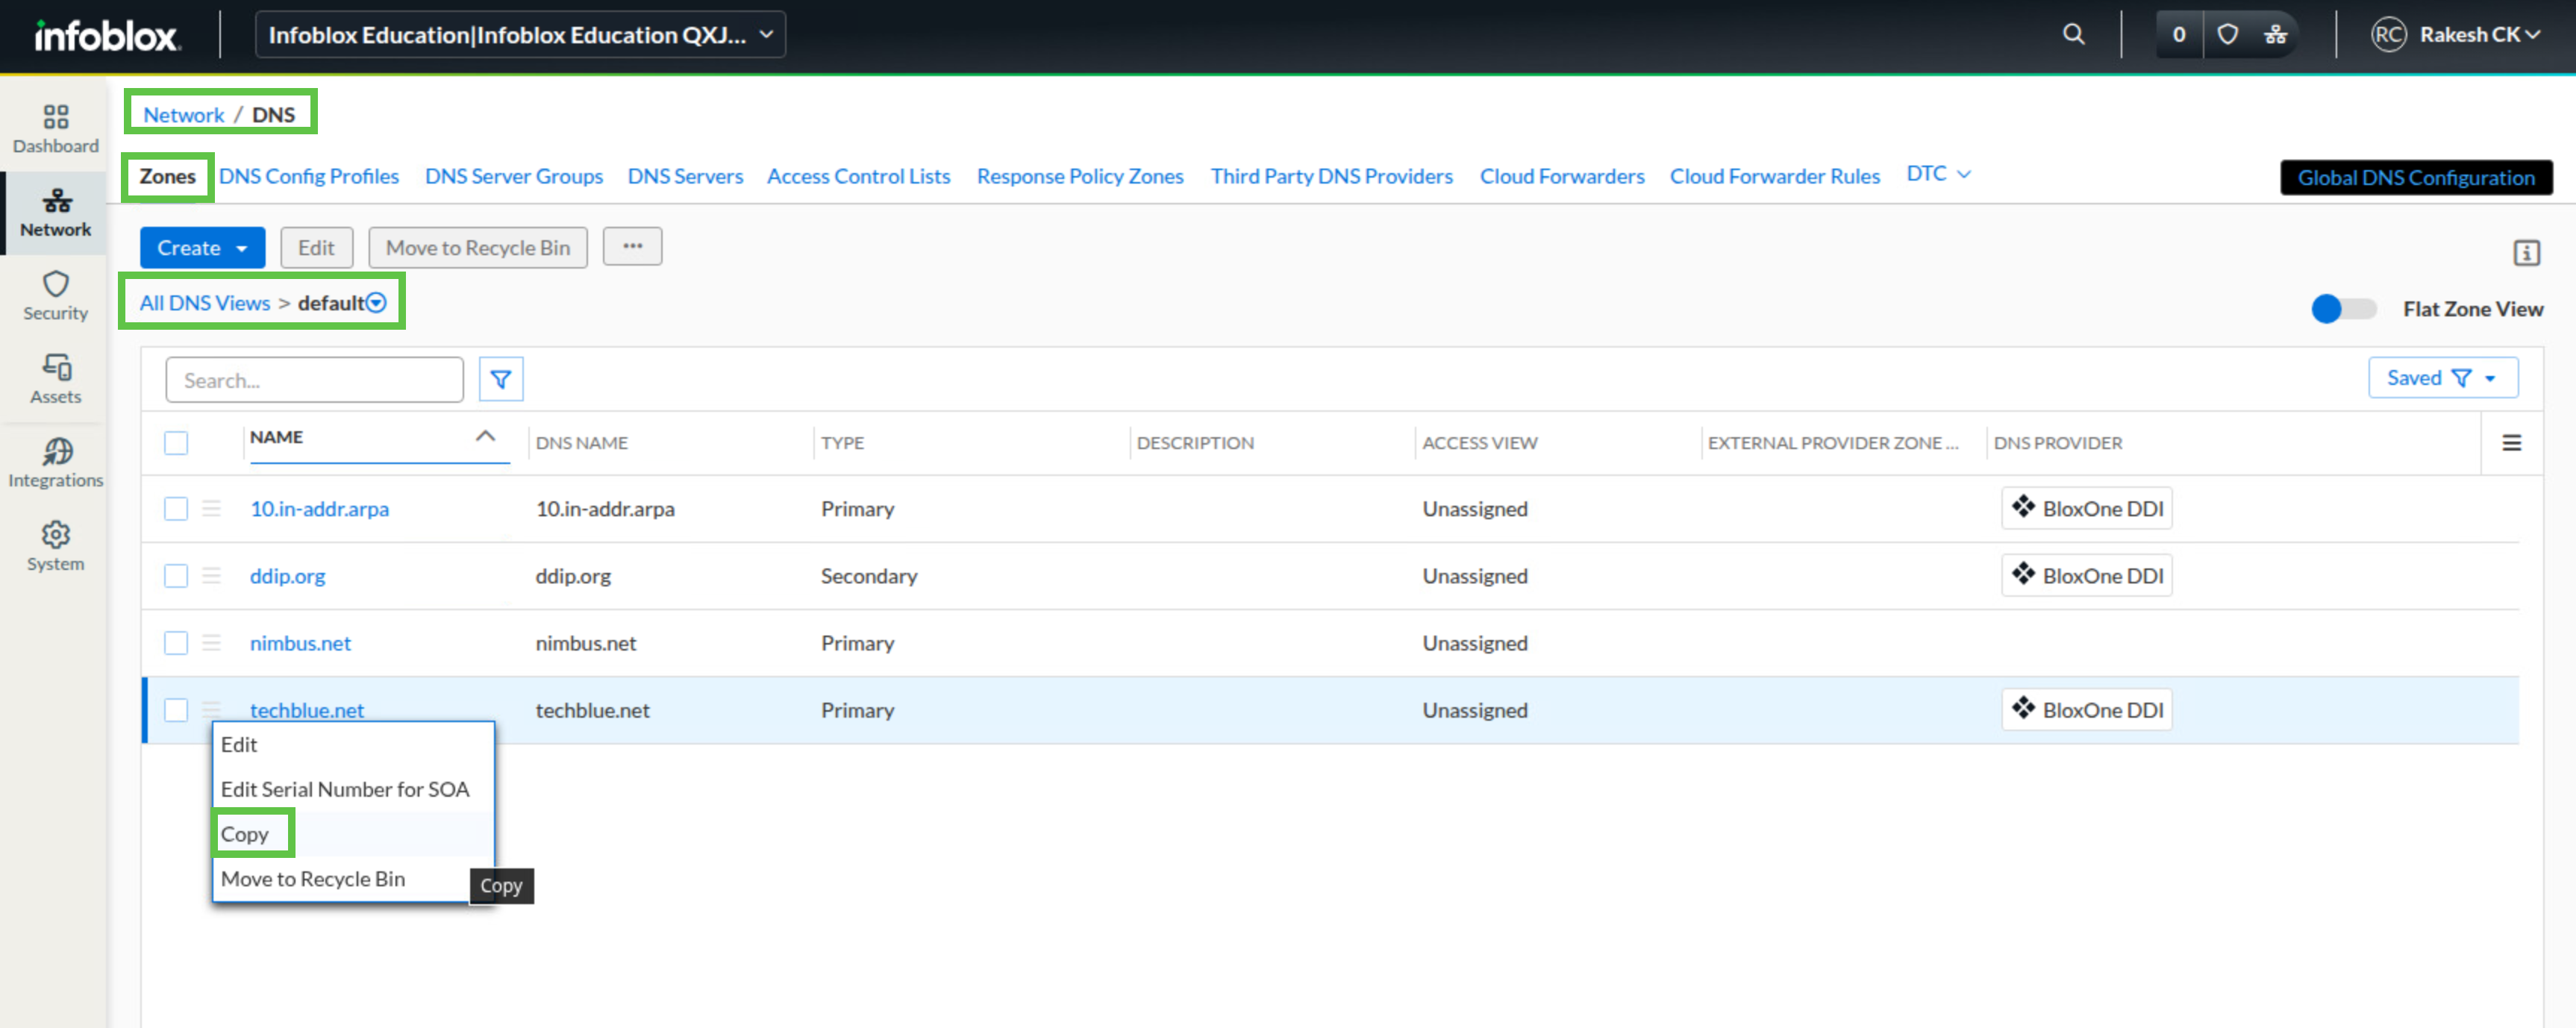The image size is (2576, 1028).
Task: Choose Edit Serial Number for SOA
Action: [353, 789]
